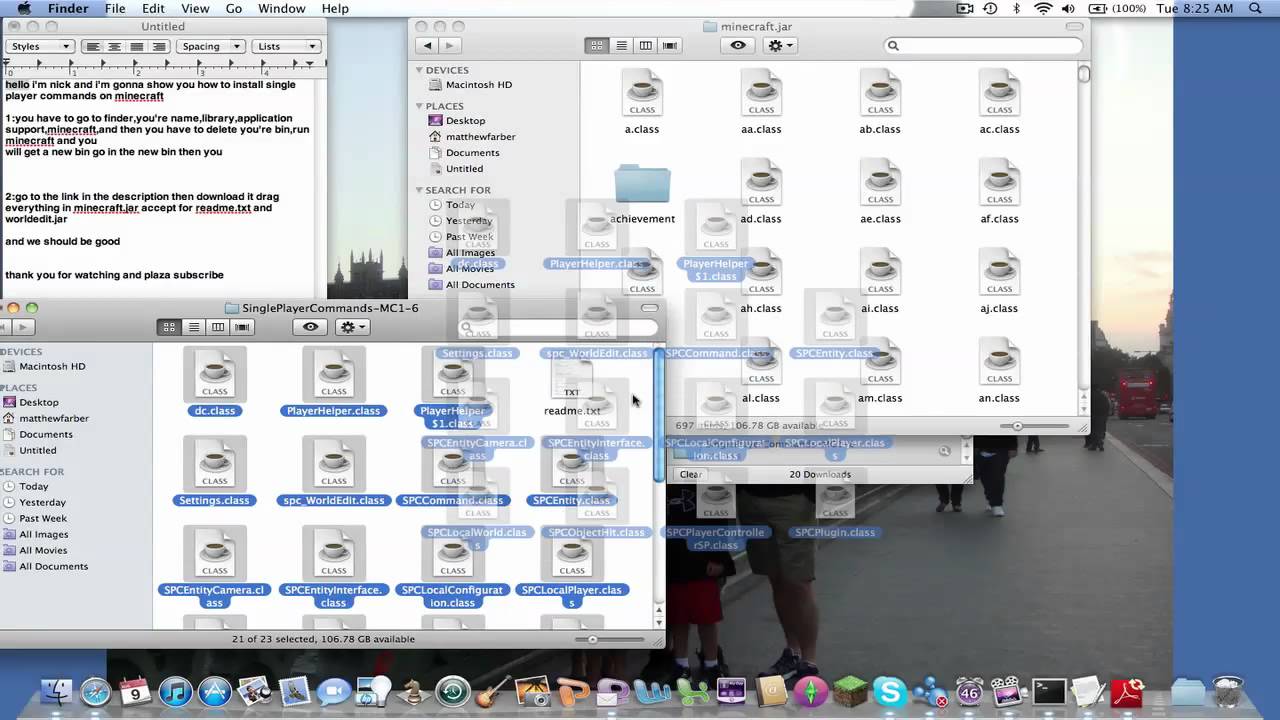Open the View menu
Viewport: 1280px width, 720px height.
pos(195,9)
